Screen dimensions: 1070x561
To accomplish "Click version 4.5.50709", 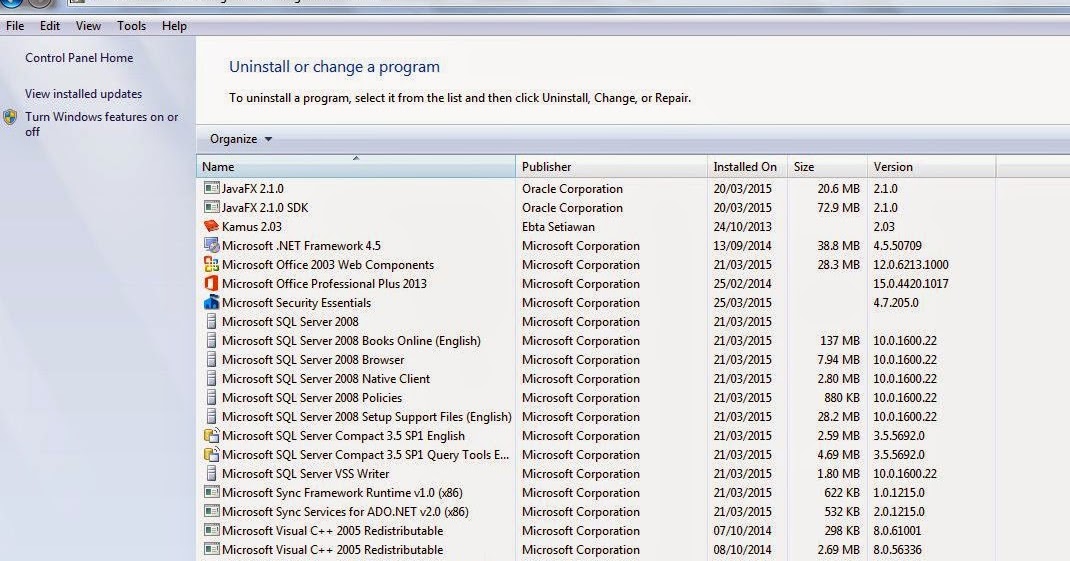I will coord(897,245).
